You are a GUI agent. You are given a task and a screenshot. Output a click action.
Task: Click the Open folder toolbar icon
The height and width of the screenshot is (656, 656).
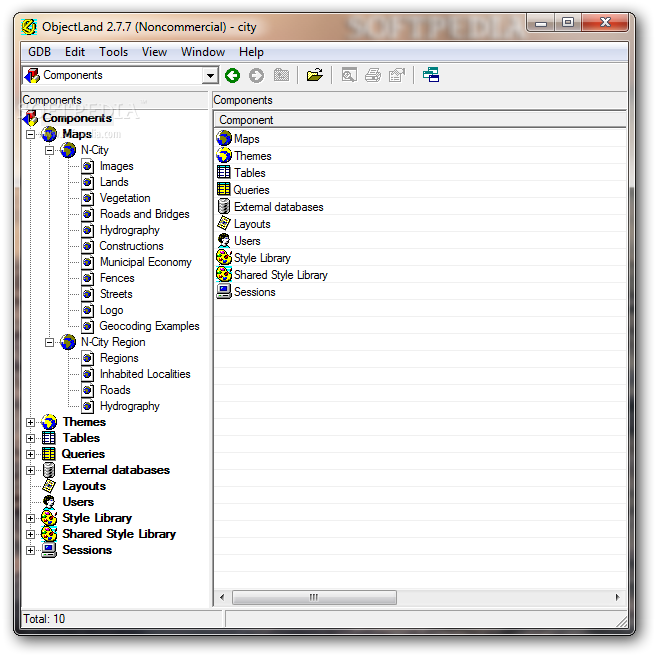[x=315, y=75]
